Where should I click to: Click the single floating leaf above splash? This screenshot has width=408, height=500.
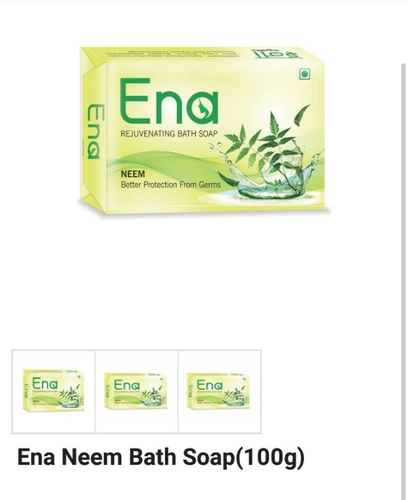[x=301, y=114]
